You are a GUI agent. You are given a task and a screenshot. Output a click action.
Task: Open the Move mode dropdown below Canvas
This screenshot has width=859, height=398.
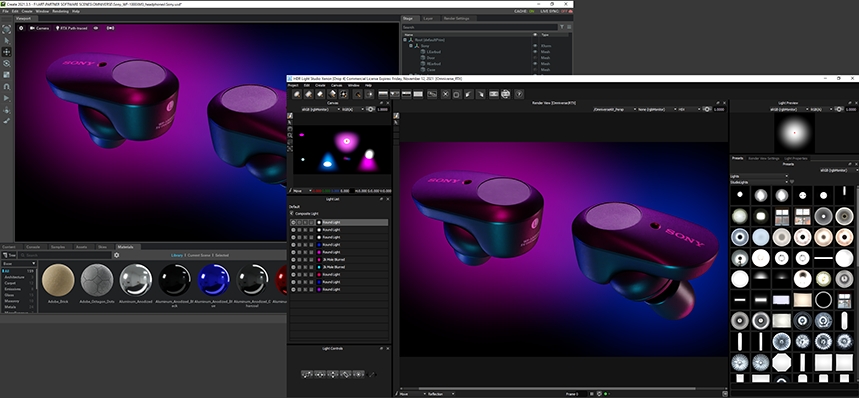coord(302,191)
